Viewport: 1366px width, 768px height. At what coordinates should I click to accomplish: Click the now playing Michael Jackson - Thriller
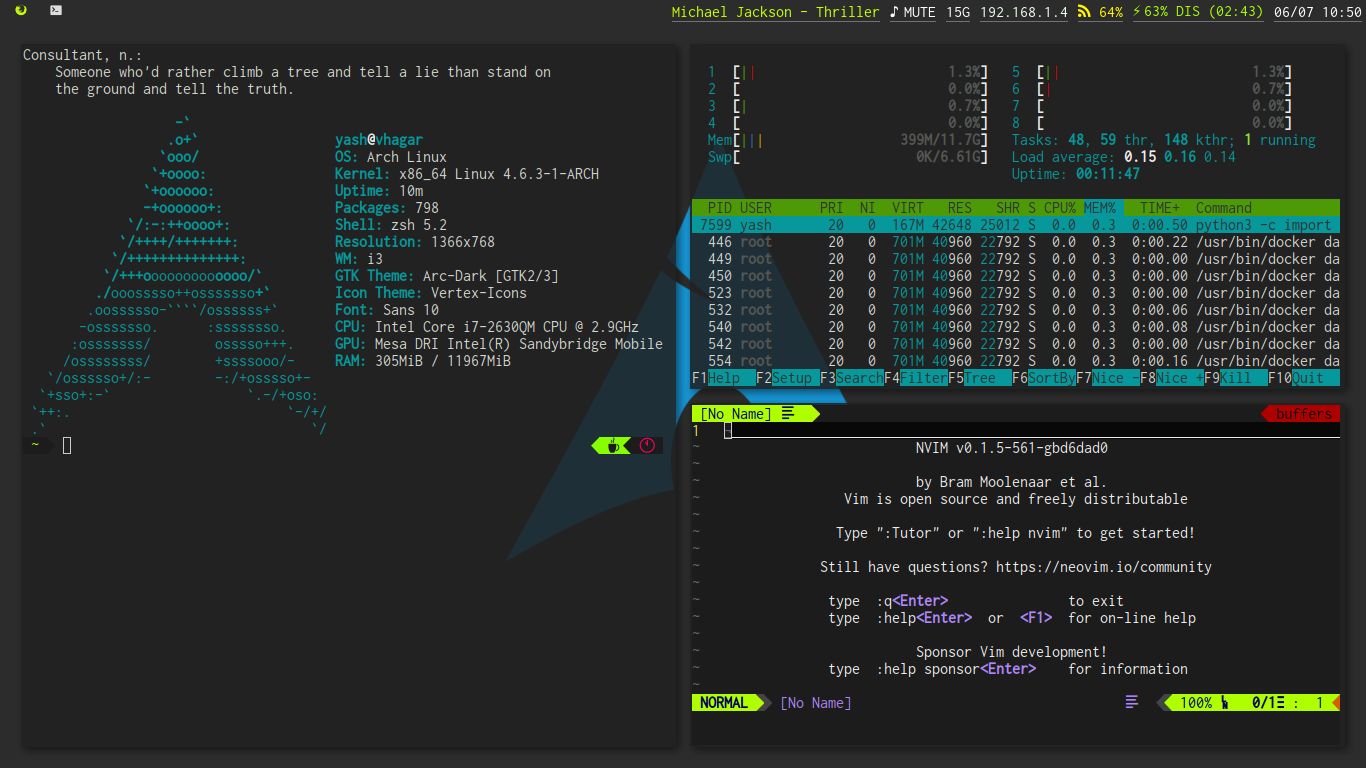[x=775, y=12]
